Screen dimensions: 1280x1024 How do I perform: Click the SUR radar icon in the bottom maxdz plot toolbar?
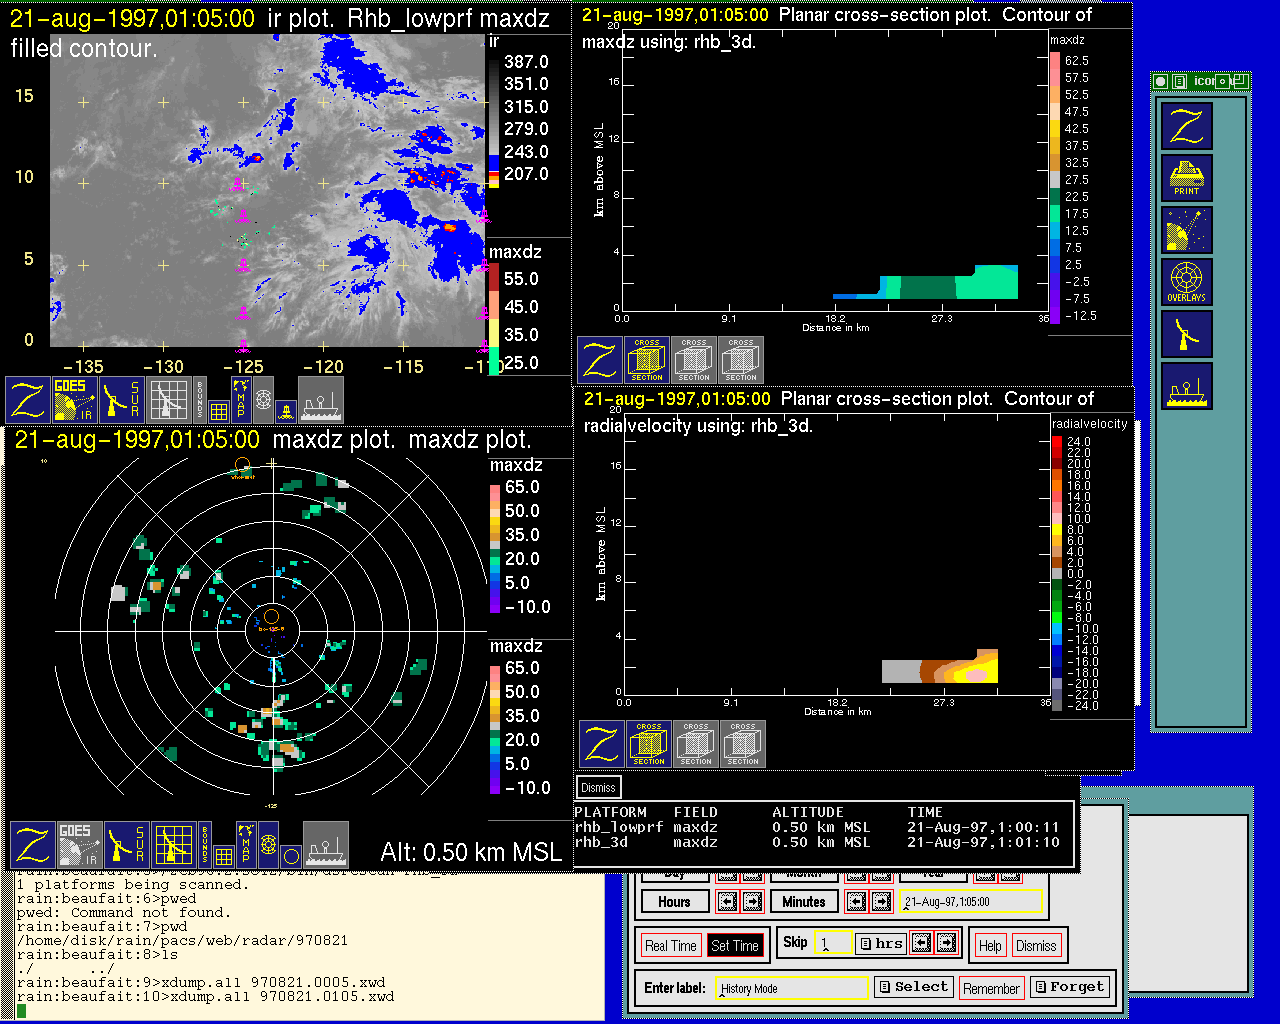(x=126, y=845)
